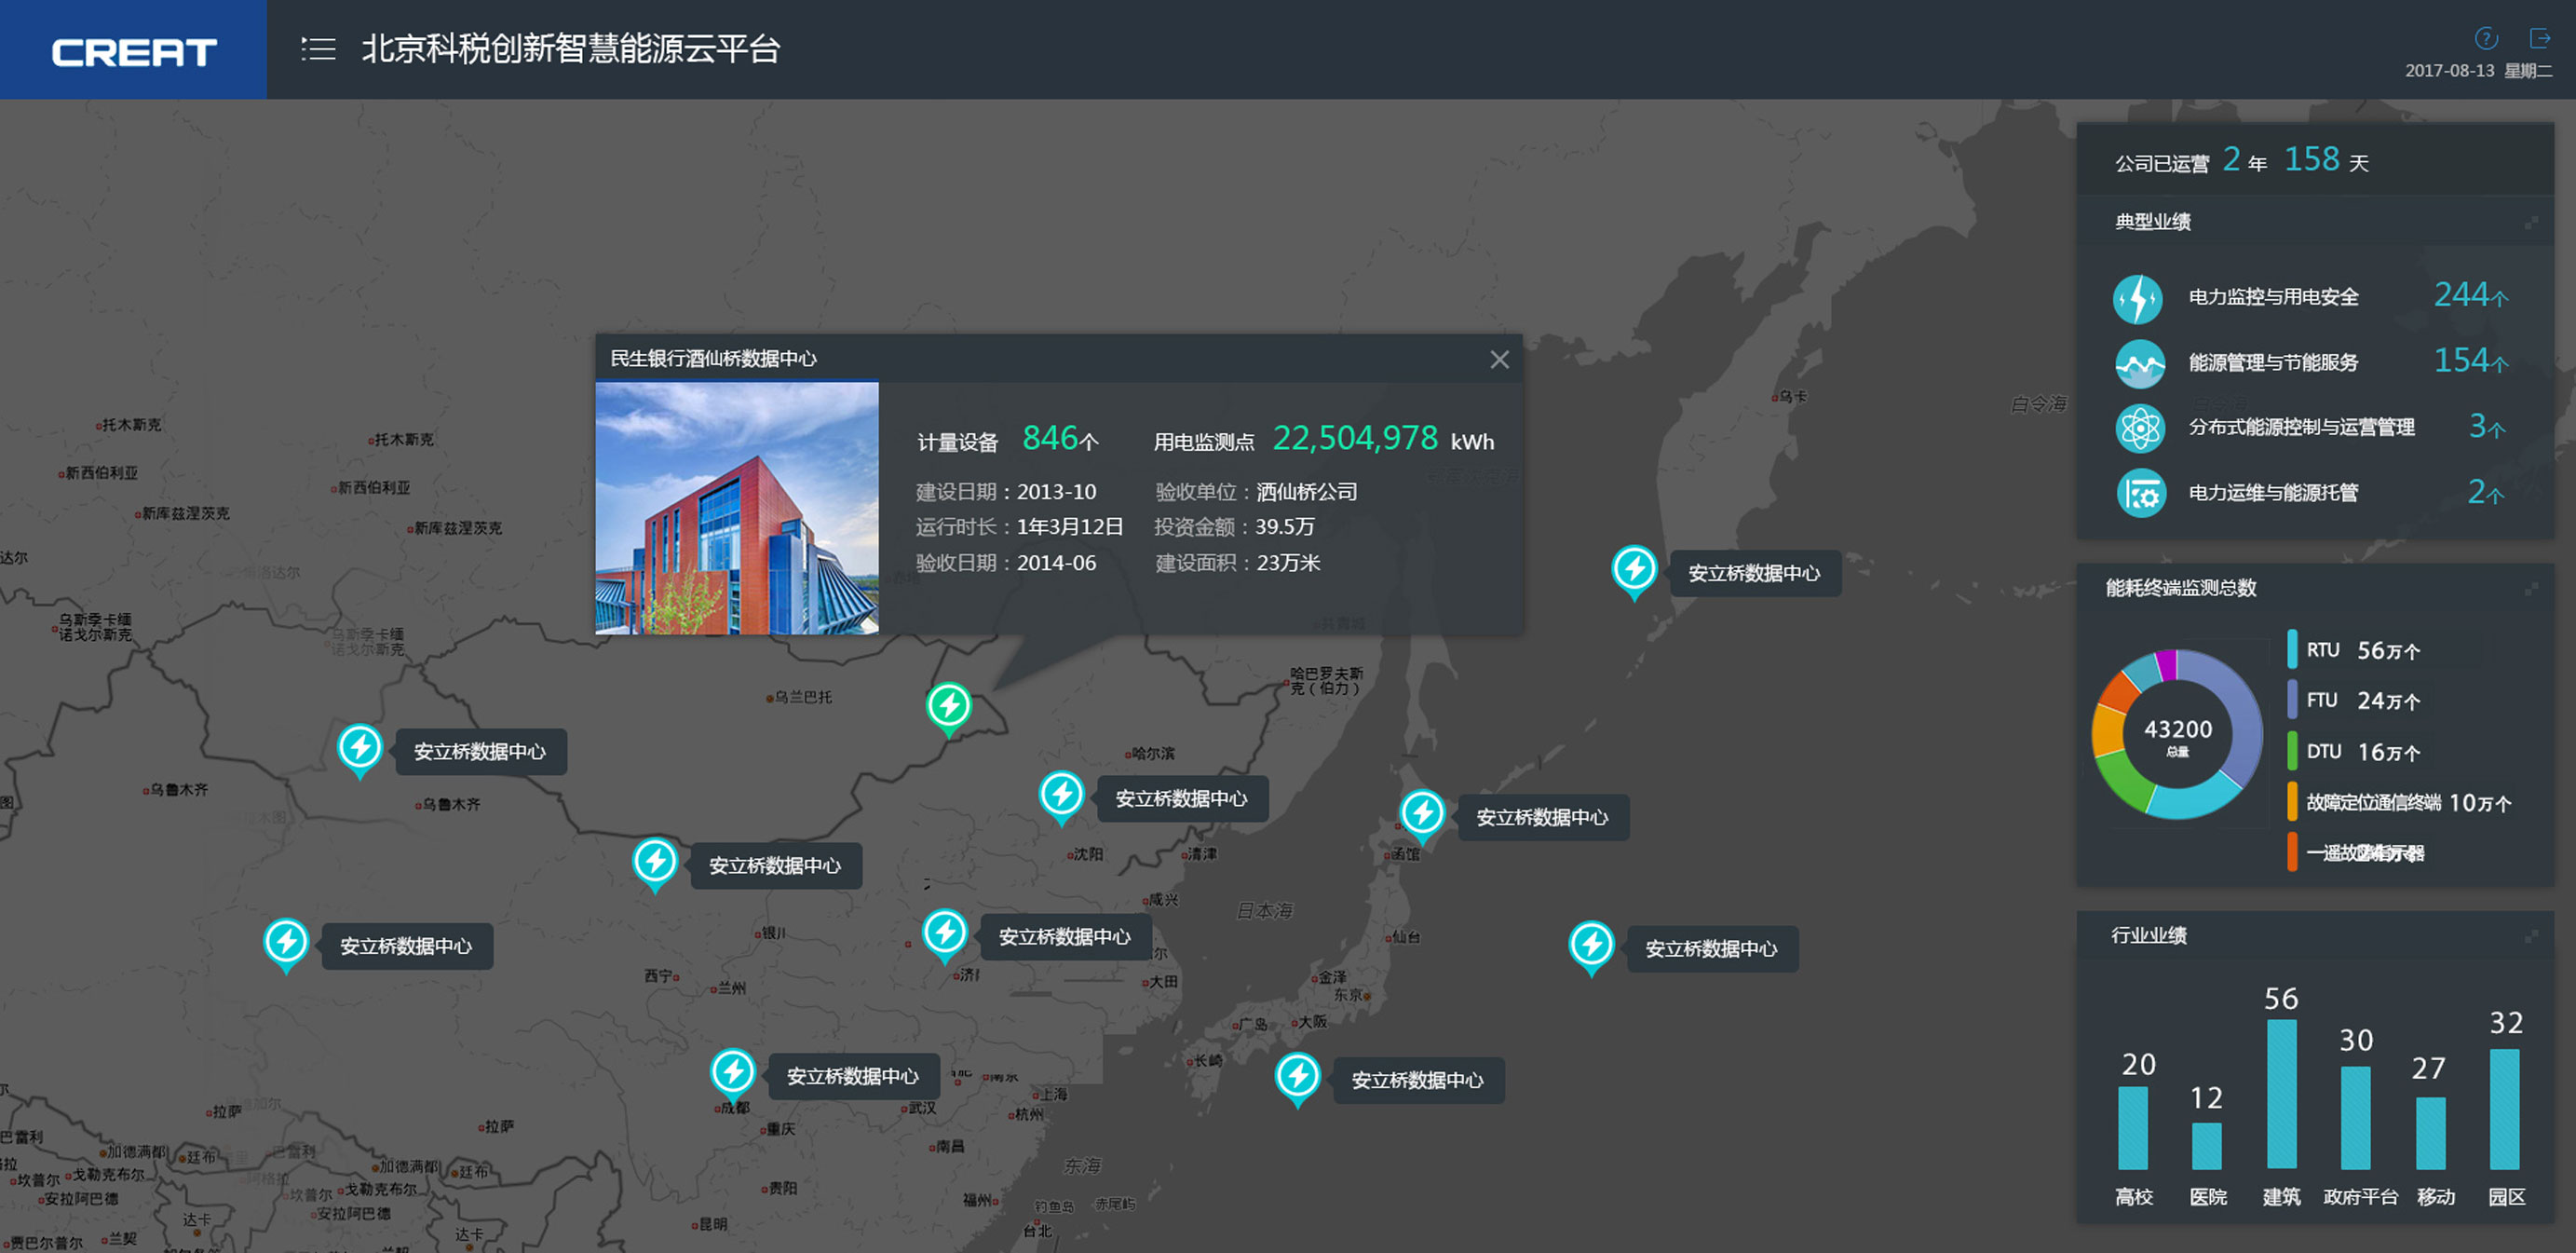Click the 电力运维与能源托管 gear icon
Image resolution: width=2576 pixels, height=1253 pixels.
[2140, 493]
